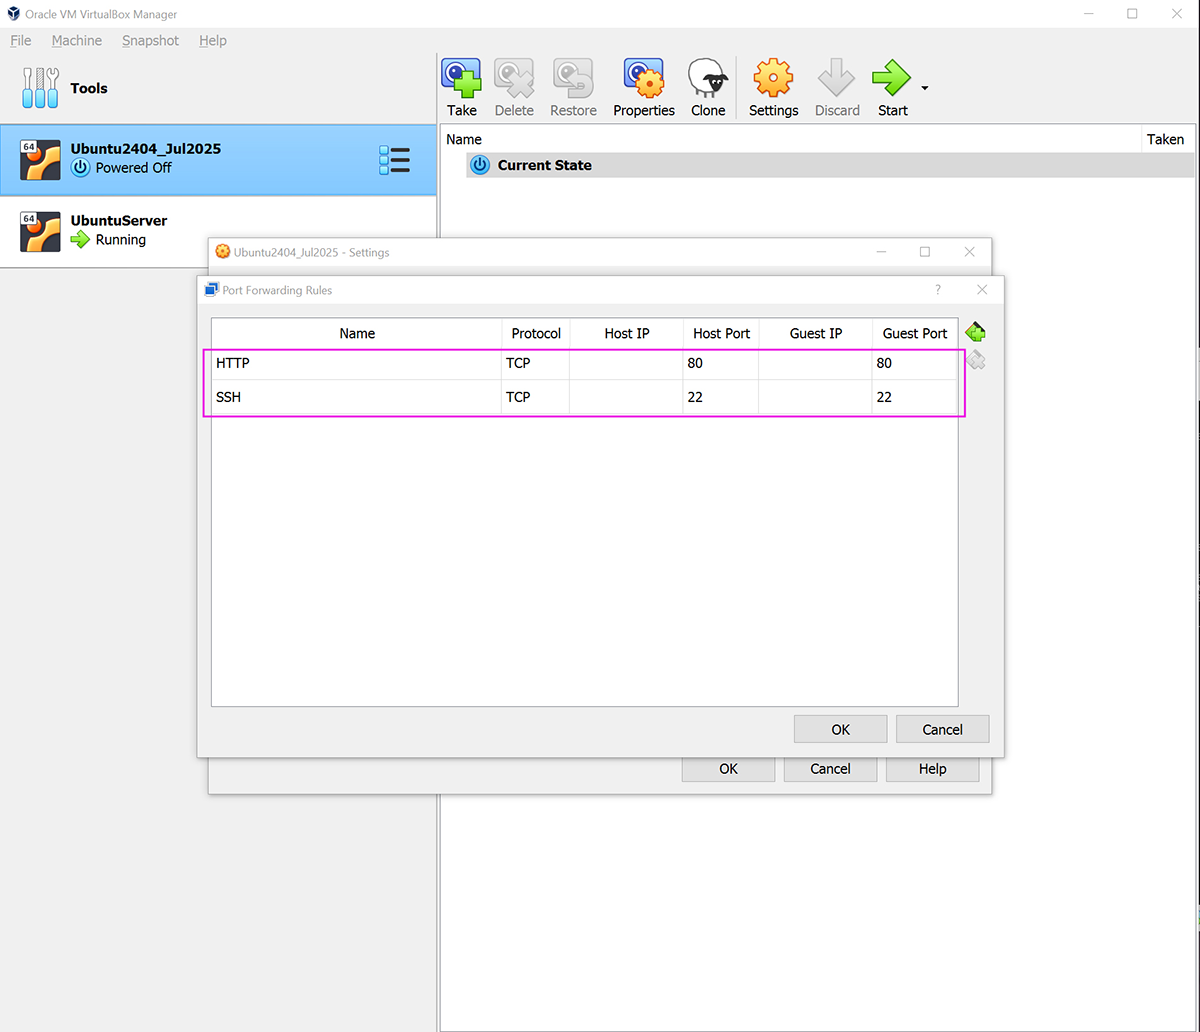The height and width of the screenshot is (1032, 1200).
Task: Sort rules by Name column header
Action: pyautogui.click(x=357, y=333)
